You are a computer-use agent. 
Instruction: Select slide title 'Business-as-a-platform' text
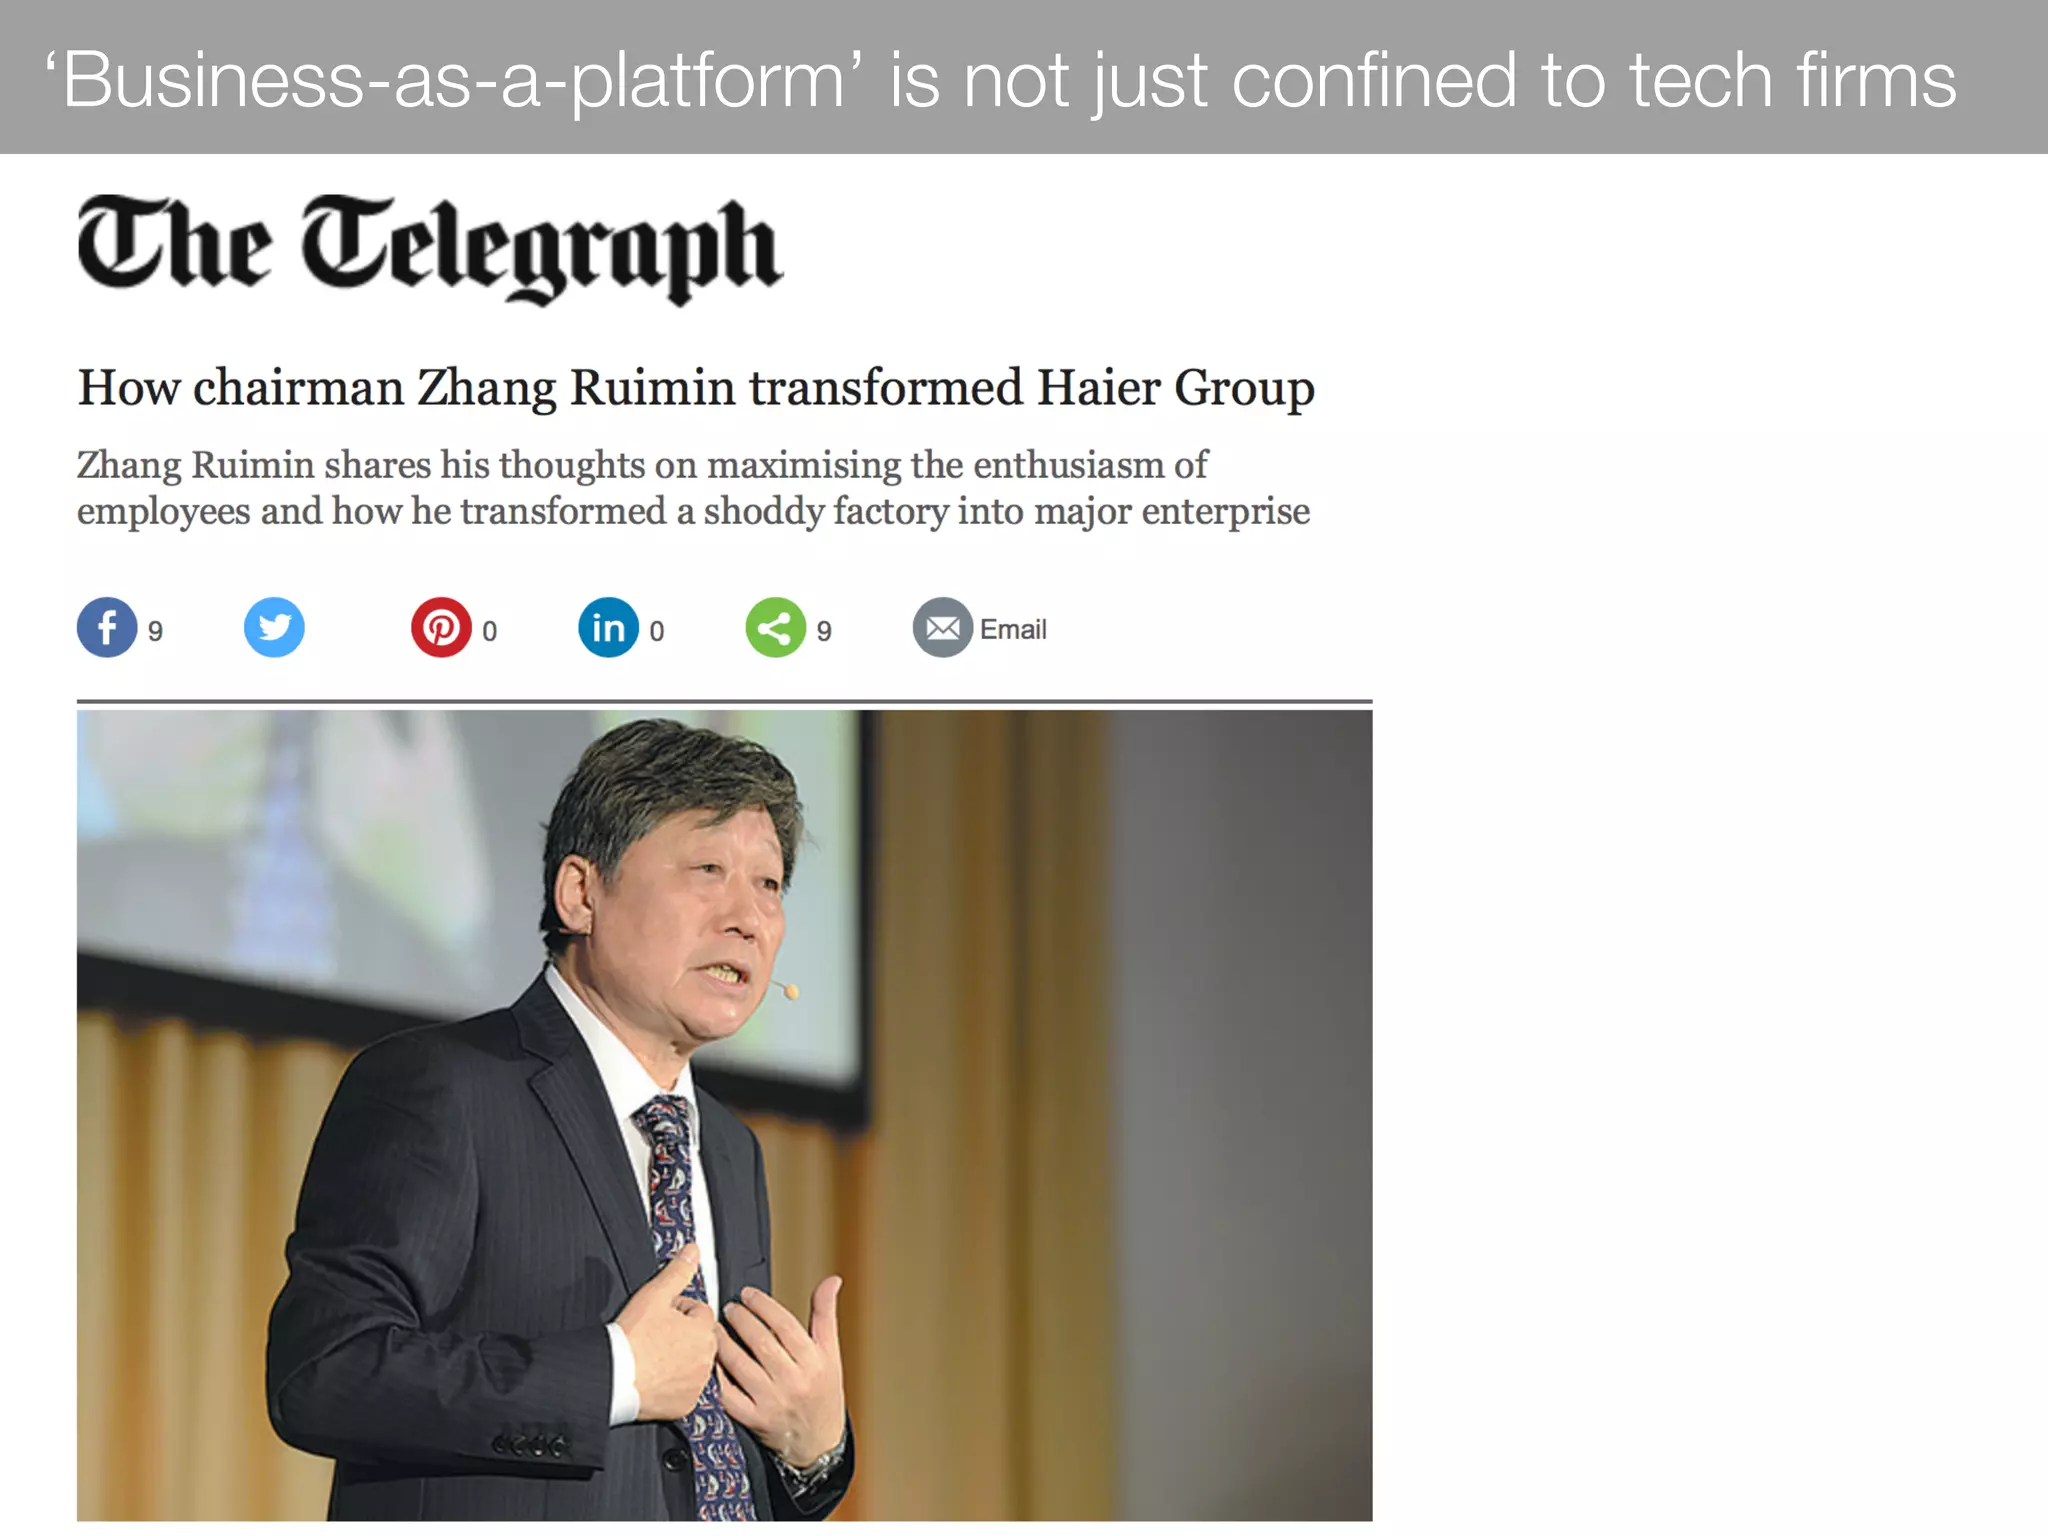pos(1000,80)
